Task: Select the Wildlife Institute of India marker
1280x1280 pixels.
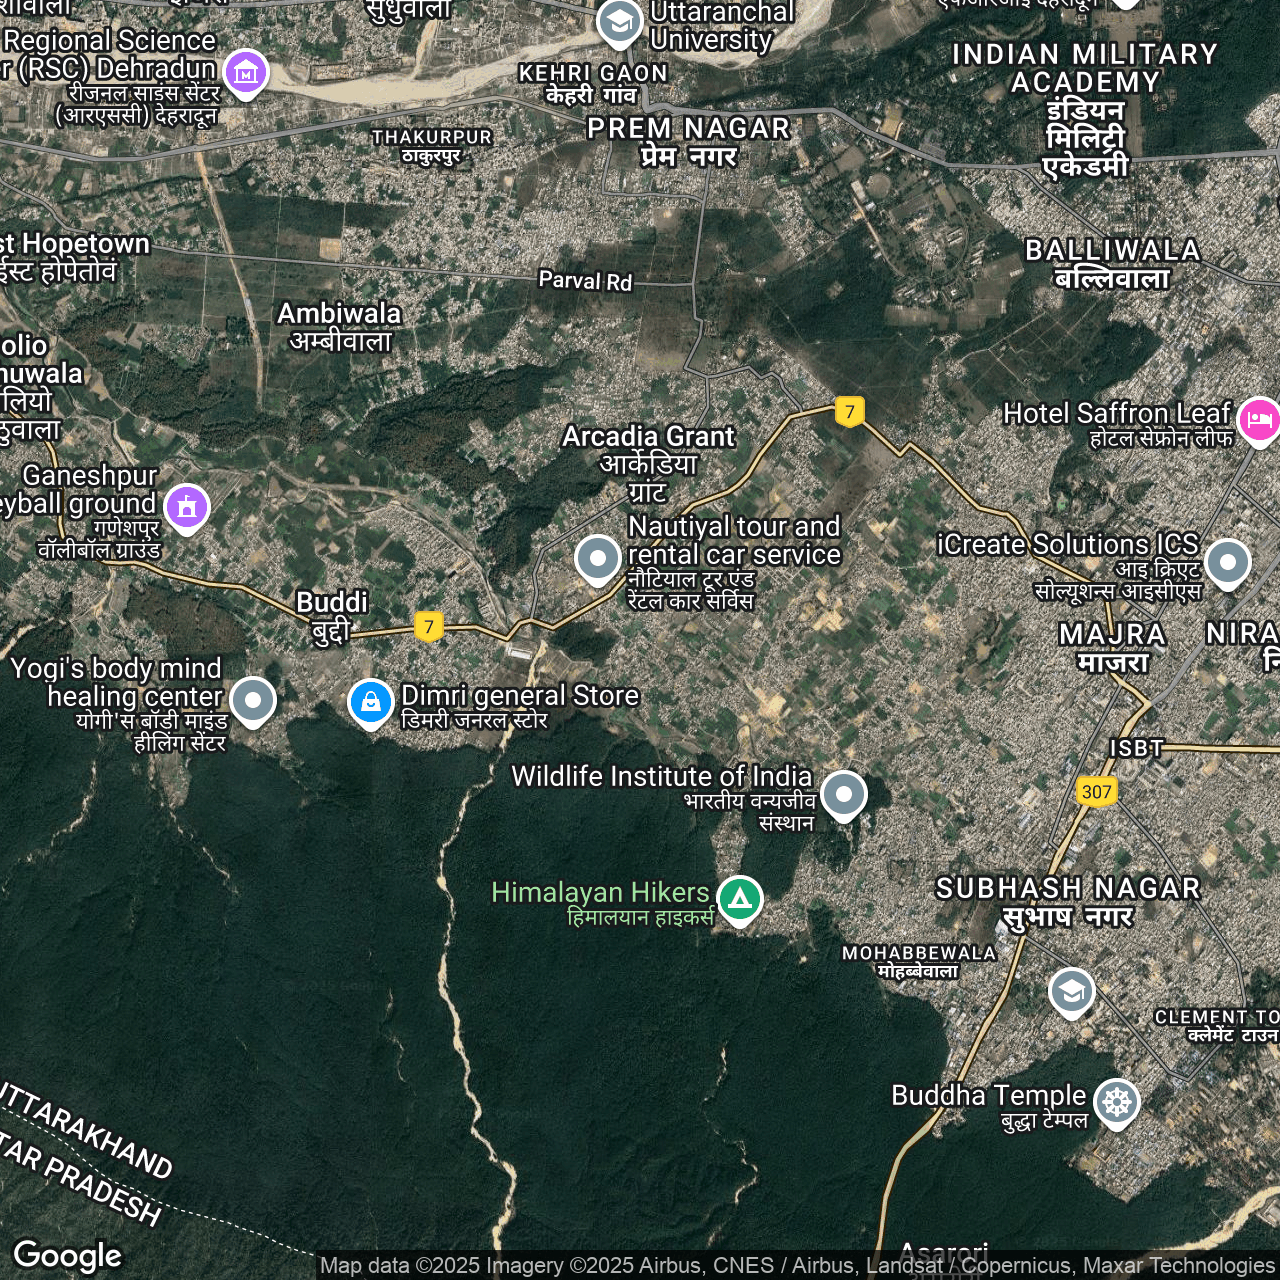Action: click(843, 794)
